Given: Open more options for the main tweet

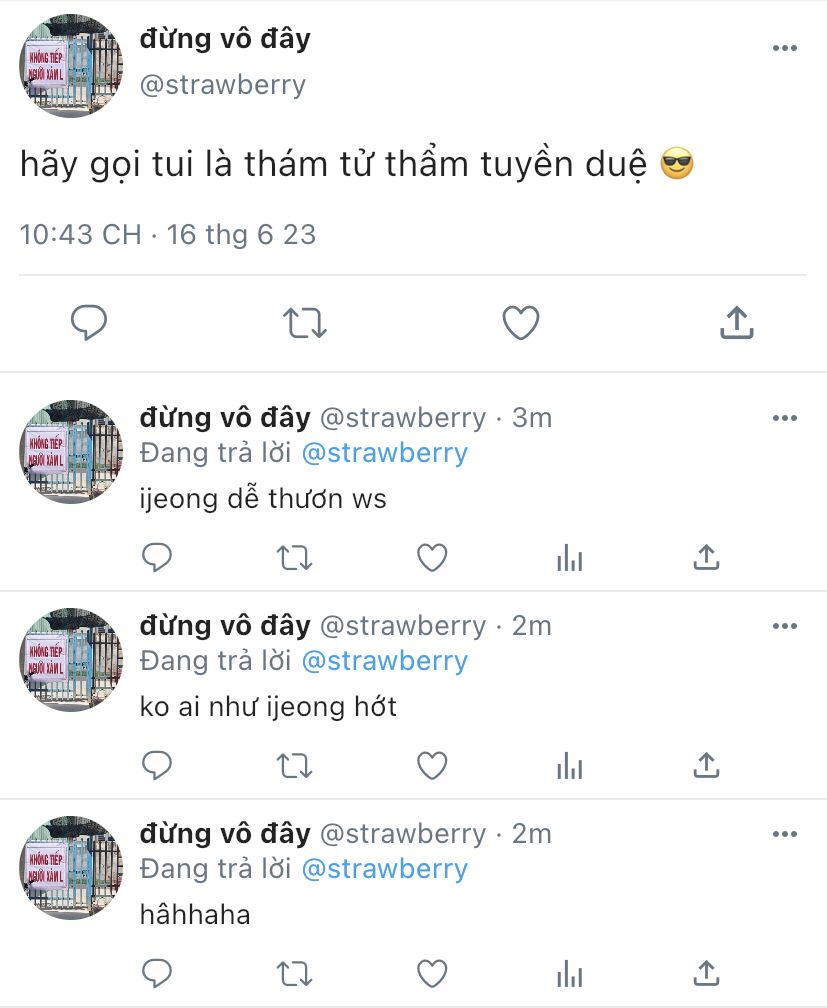Looking at the screenshot, I should pyautogui.click(x=785, y=48).
